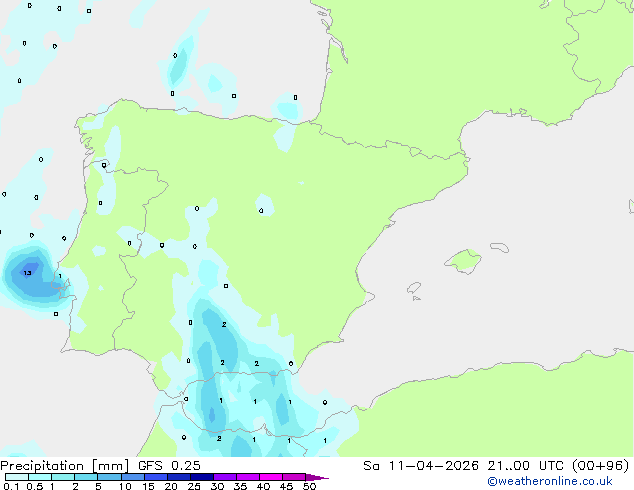The height and width of the screenshot is (490, 634).
Task: Click the 10–15 mm legend color swatch
Action: pos(132,477)
